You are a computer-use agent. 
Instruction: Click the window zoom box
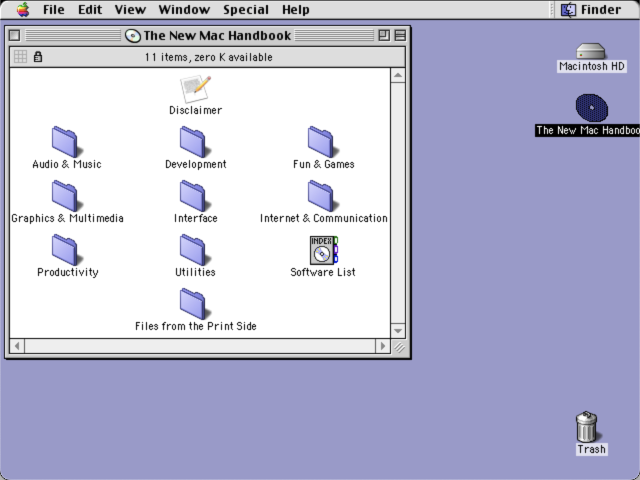pyautogui.click(x=384, y=36)
